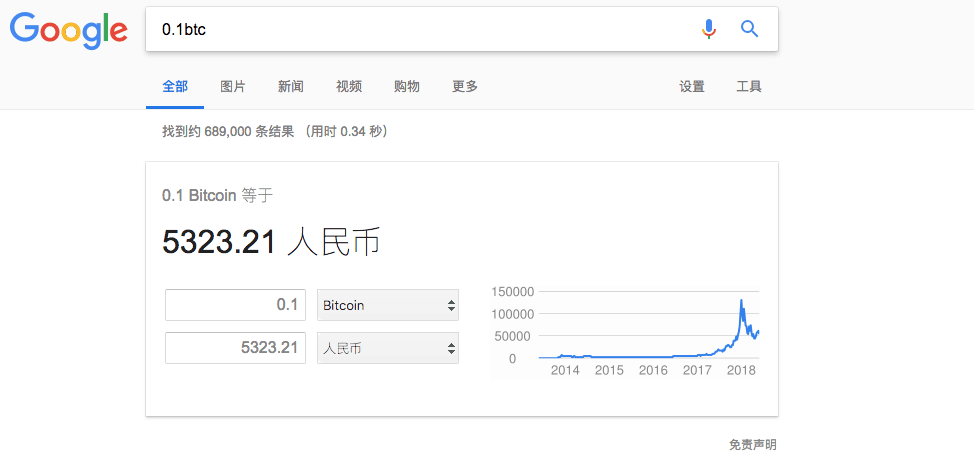974x463 pixels.
Task: Focus the search box containing 0.1btc
Action: [x=422, y=29]
